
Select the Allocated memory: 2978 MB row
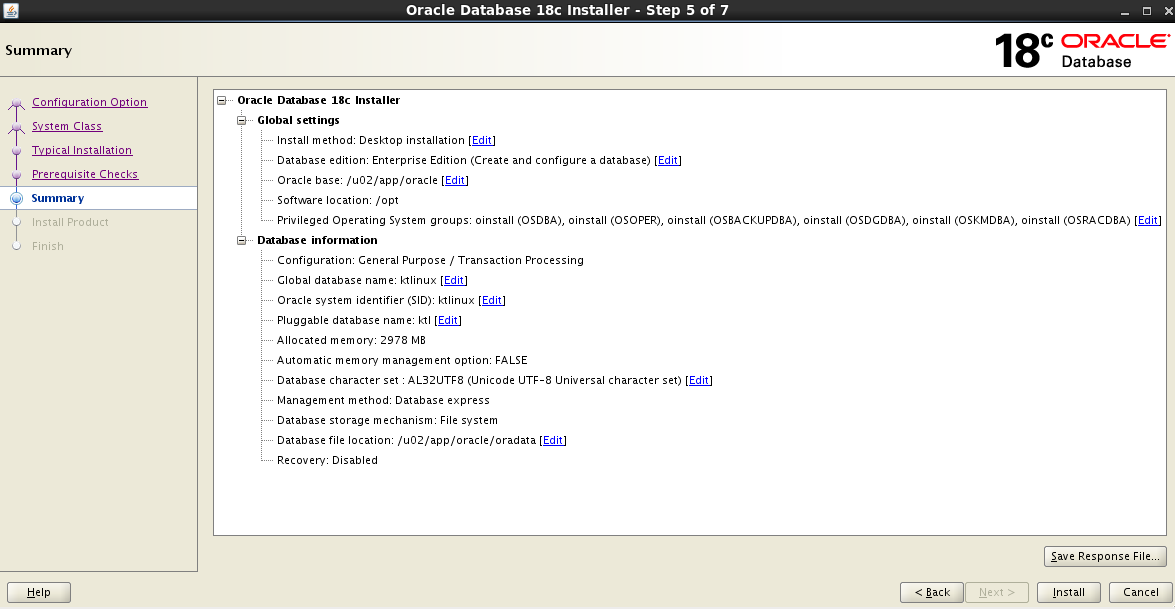coord(351,340)
